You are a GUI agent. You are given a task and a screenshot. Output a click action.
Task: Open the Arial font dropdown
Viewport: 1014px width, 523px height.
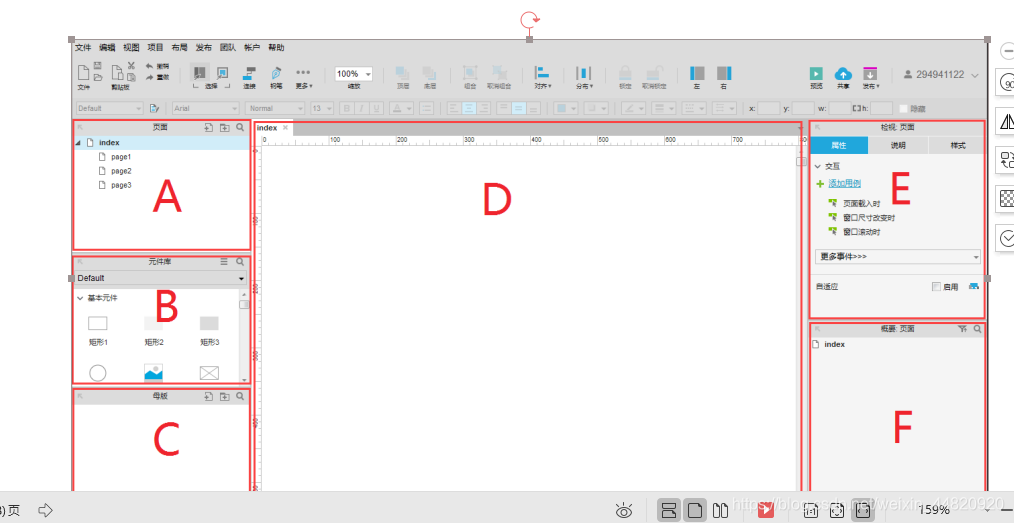pos(206,109)
